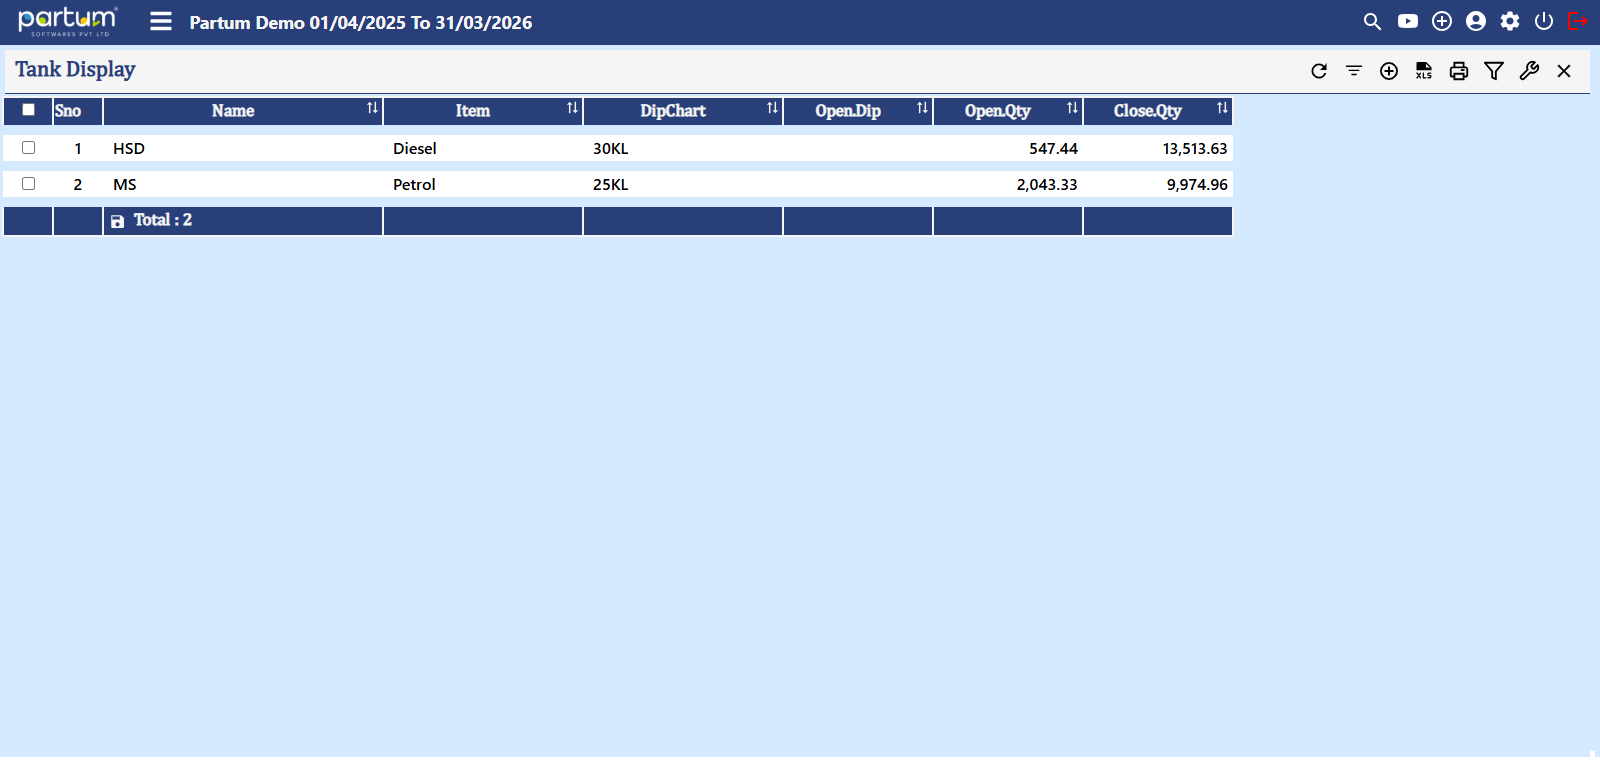Add new tank with toolbar plus icon
1600x770 pixels.
[1389, 71]
